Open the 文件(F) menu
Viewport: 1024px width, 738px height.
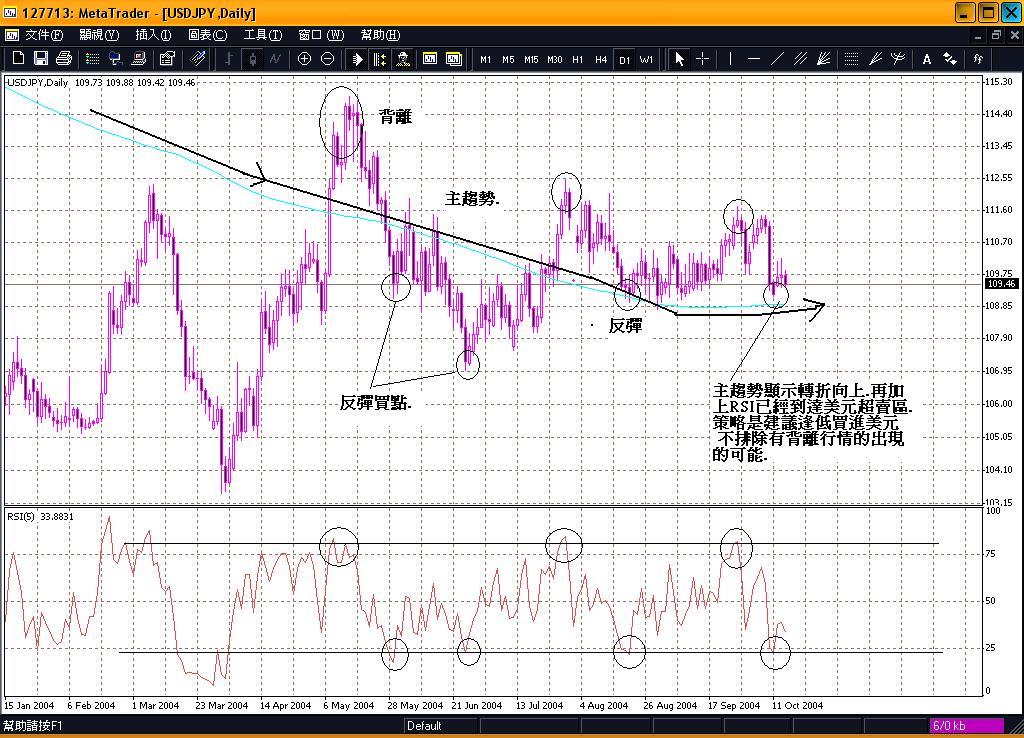pos(44,35)
